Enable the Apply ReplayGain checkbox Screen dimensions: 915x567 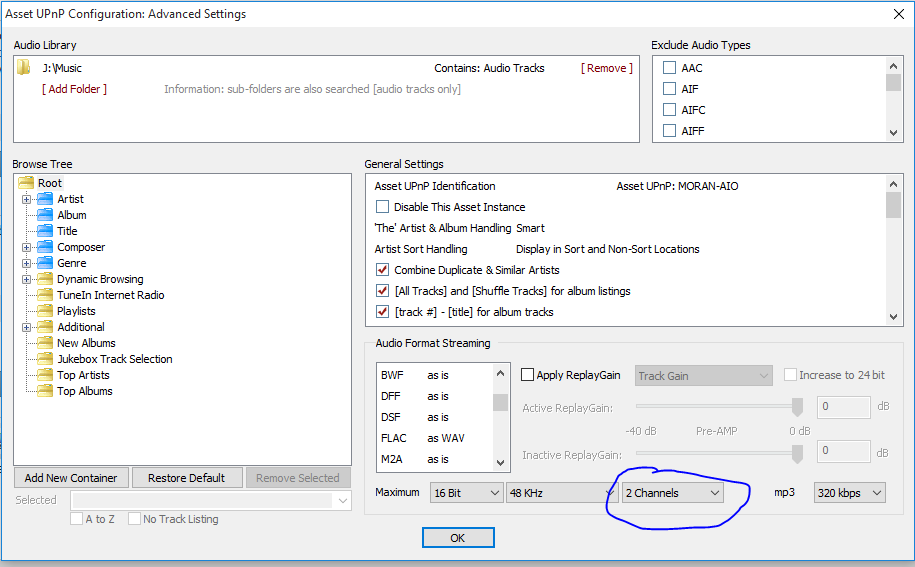click(x=527, y=375)
